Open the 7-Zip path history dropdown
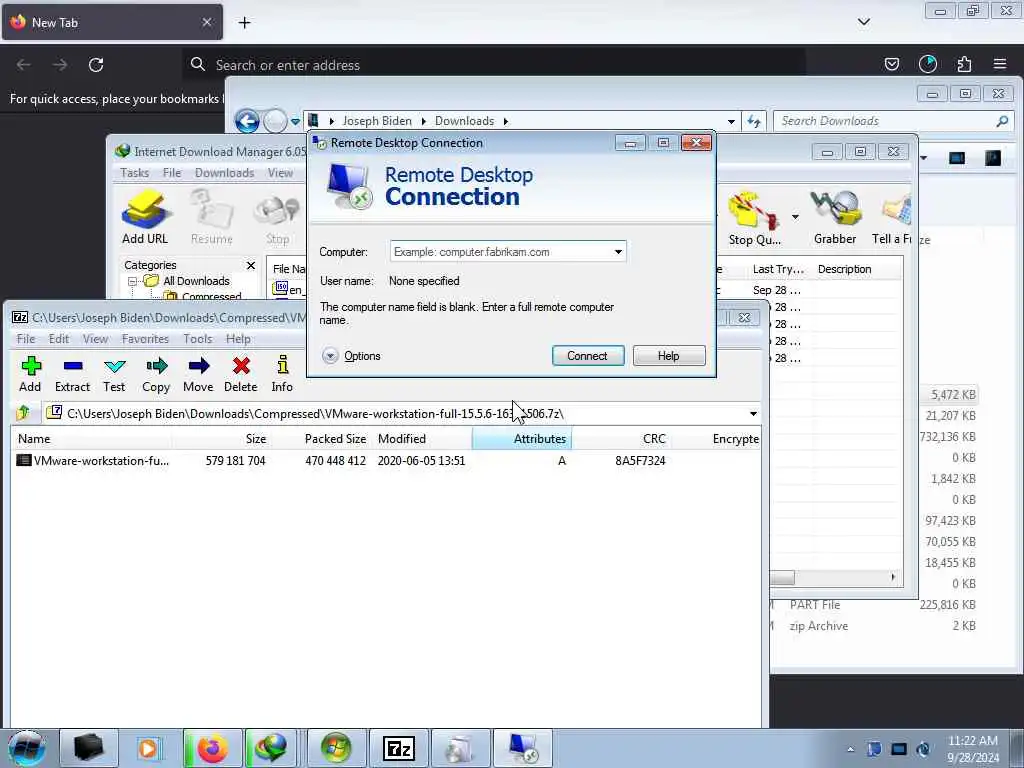The image size is (1024, 768). 753,414
